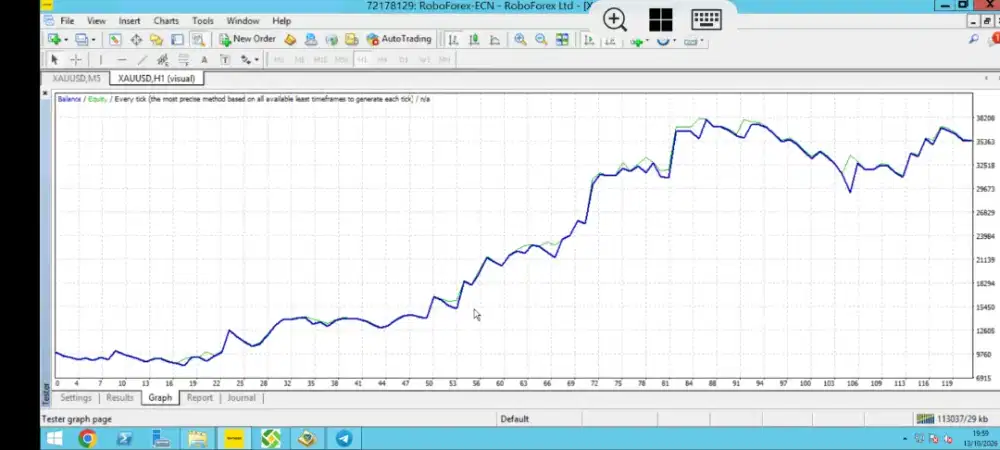The width and height of the screenshot is (1000, 450).
Task: Close the Tester panel with x
Action: click(x=45, y=93)
